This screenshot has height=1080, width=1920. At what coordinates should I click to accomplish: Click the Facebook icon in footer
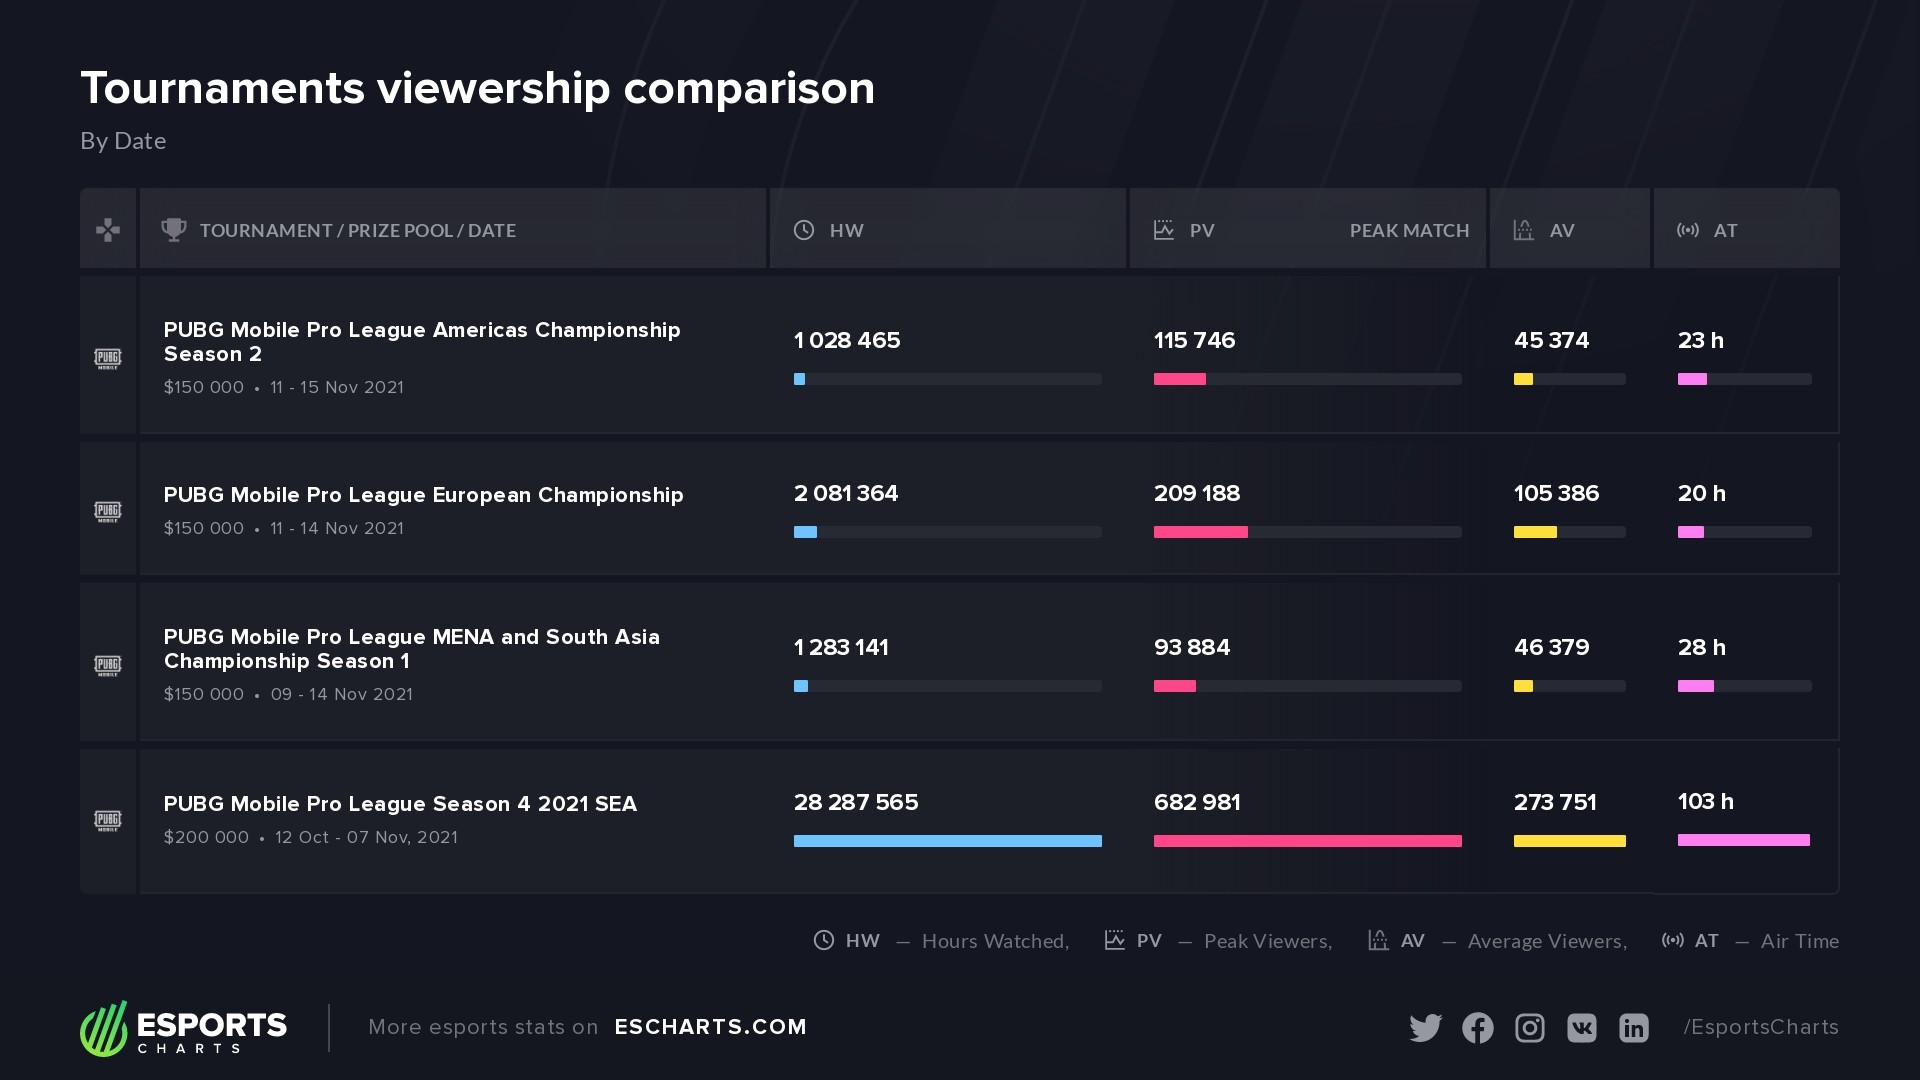point(1477,1028)
